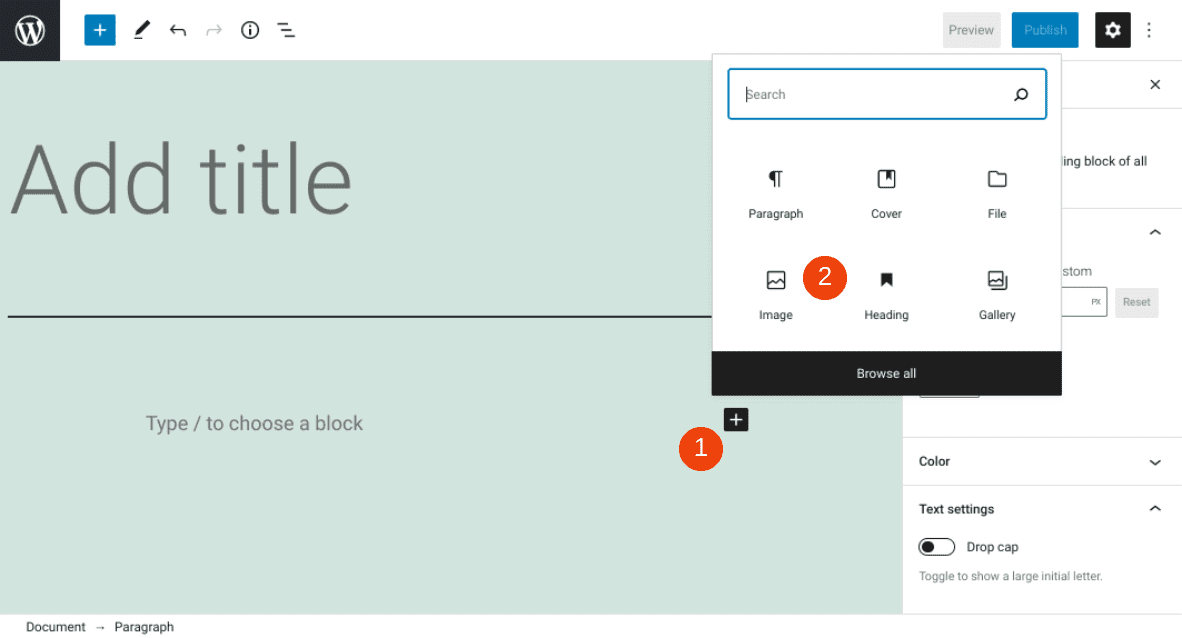
Task: Open the options menu via three dots
Action: (1149, 30)
